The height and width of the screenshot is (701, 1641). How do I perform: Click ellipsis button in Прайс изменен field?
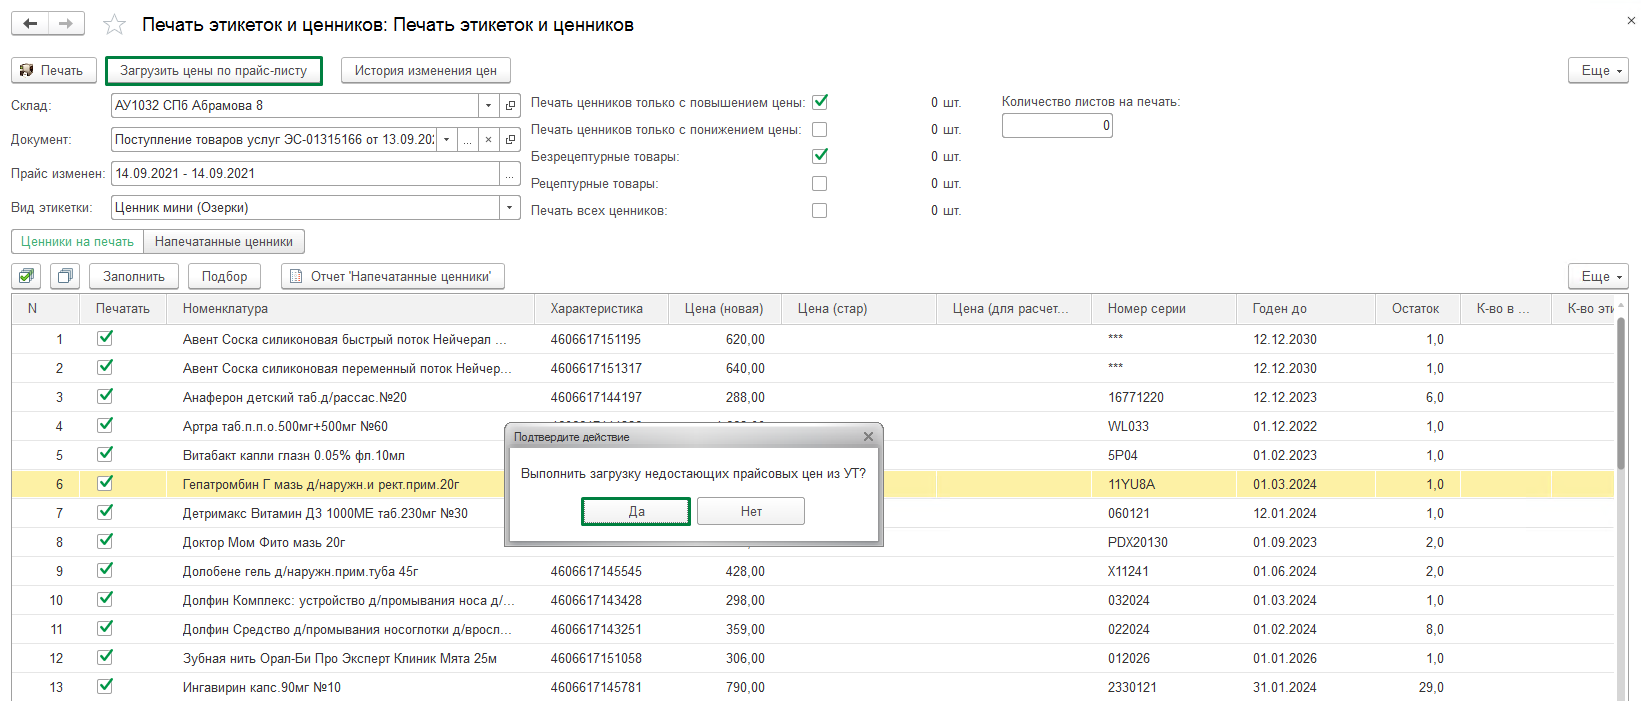tap(510, 174)
